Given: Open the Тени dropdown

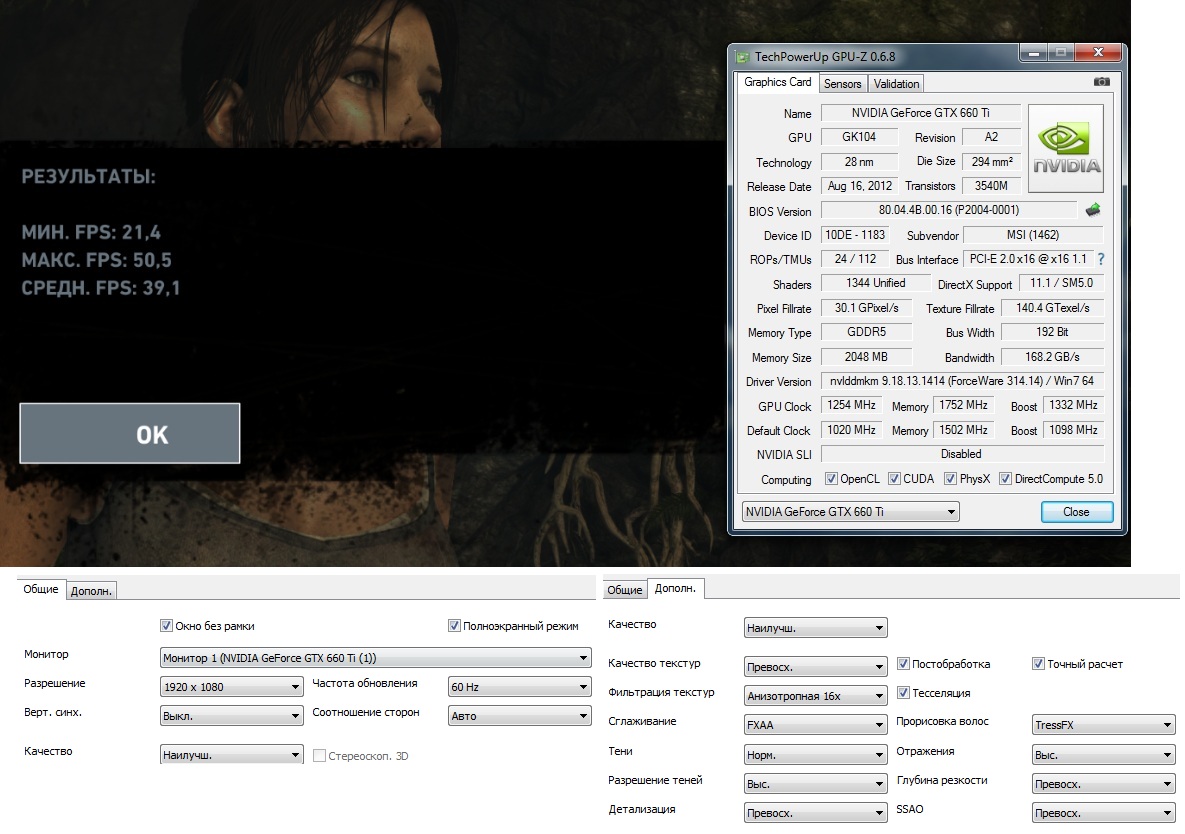Looking at the screenshot, I should (815, 755).
